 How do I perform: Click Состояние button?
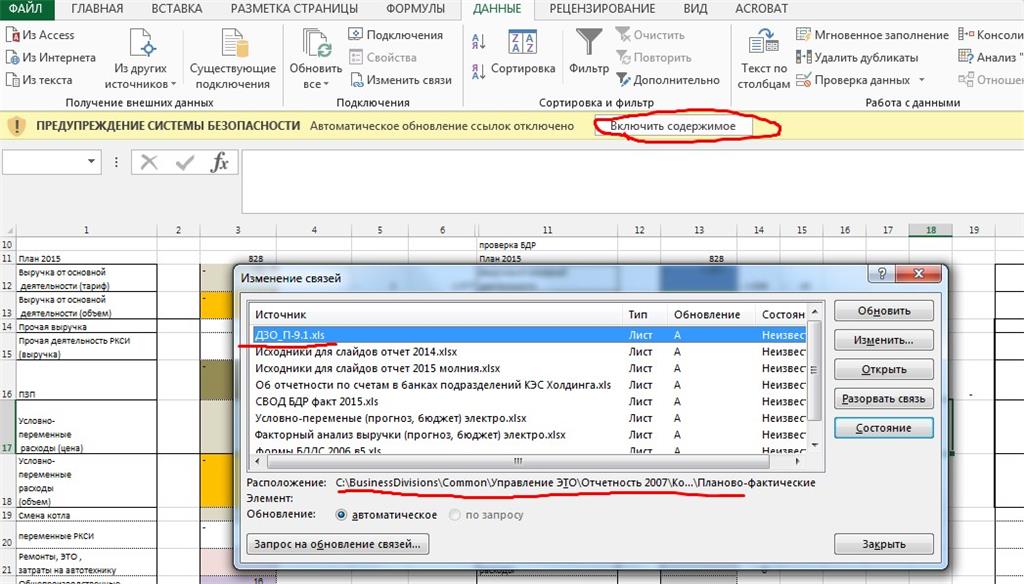tap(884, 428)
